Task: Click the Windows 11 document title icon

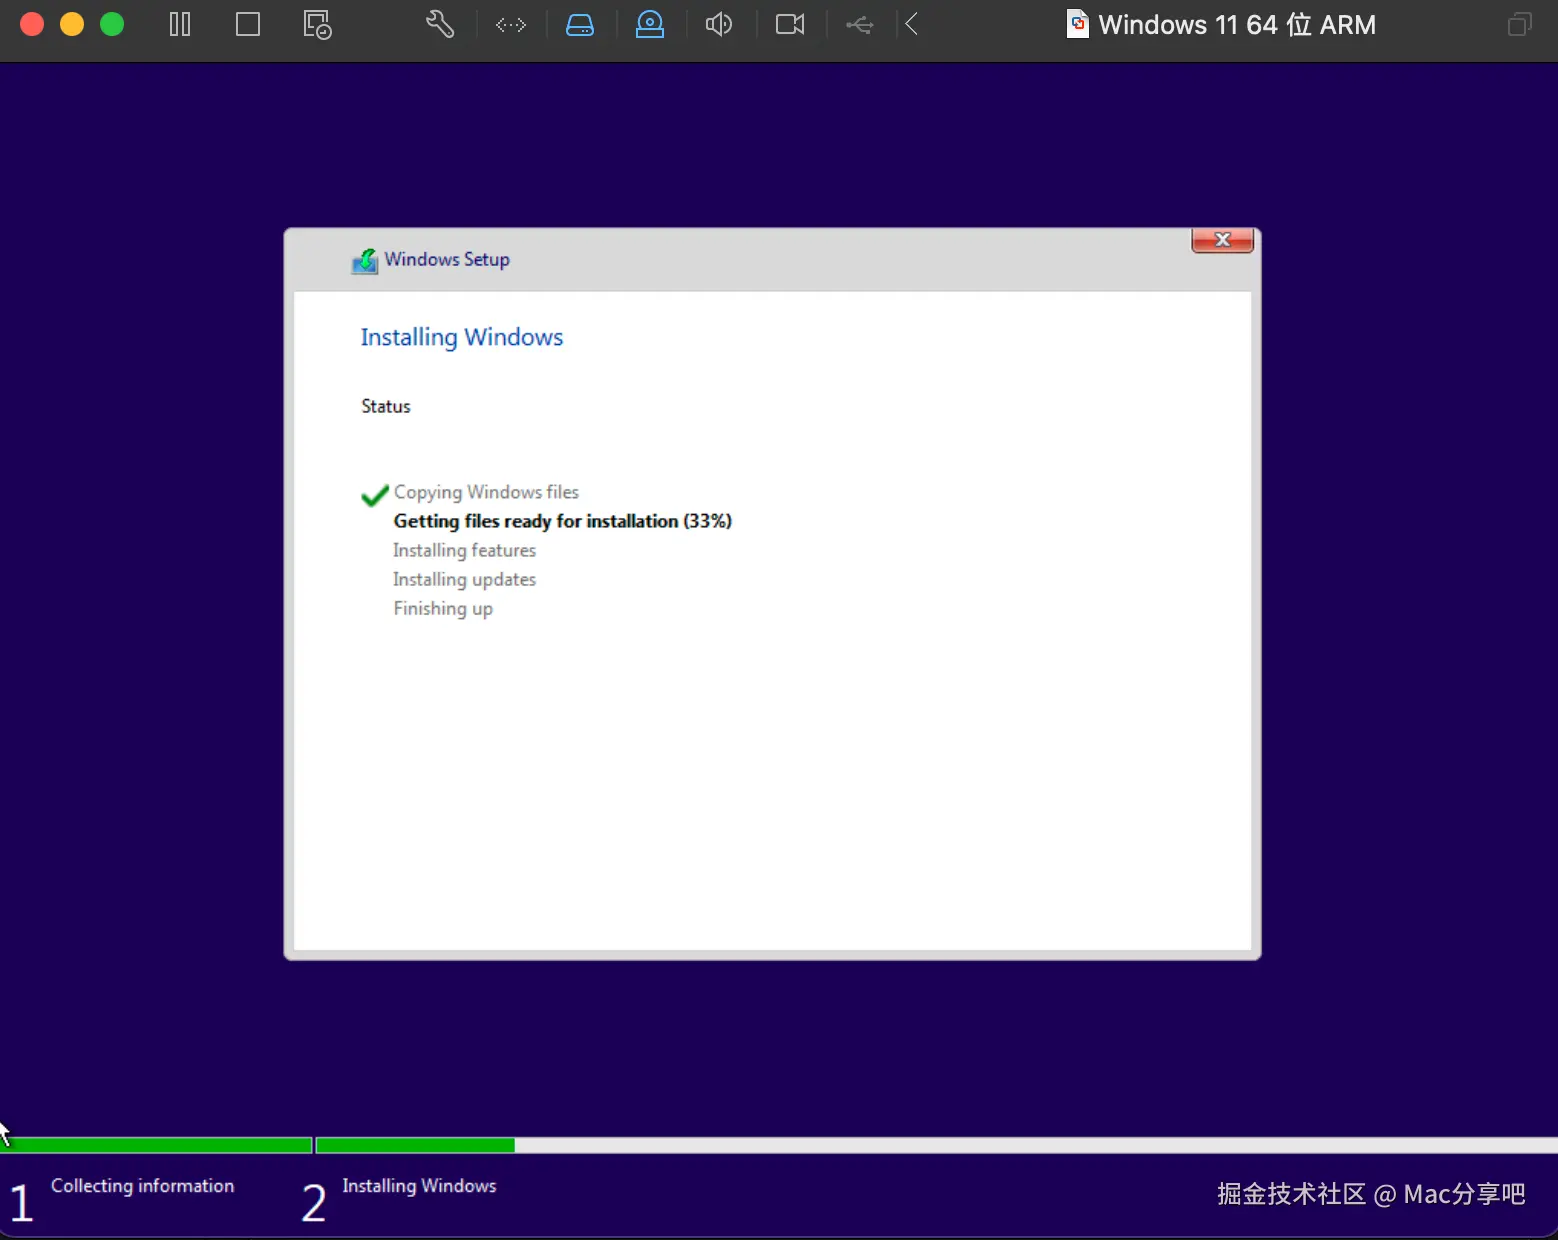Action: point(1078,24)
